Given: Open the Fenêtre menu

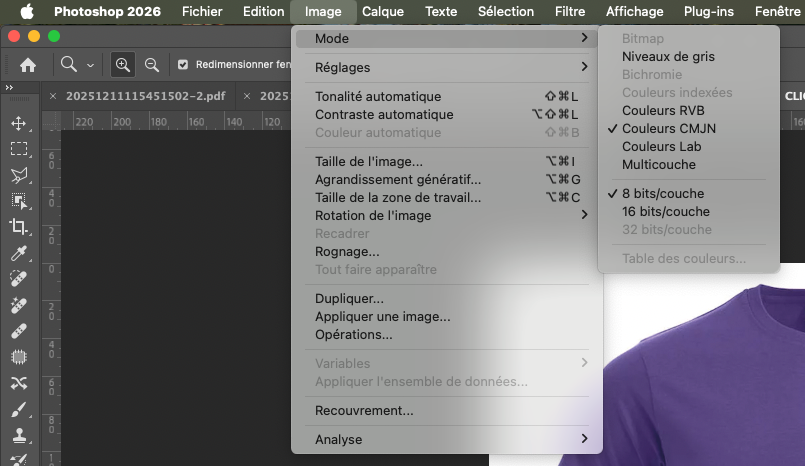Looking at the screenshot, I should [777, 11].
